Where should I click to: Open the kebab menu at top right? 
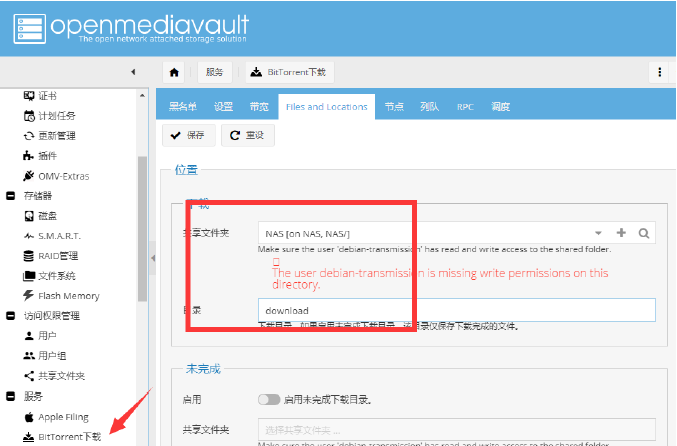click(x=660, y=72)
